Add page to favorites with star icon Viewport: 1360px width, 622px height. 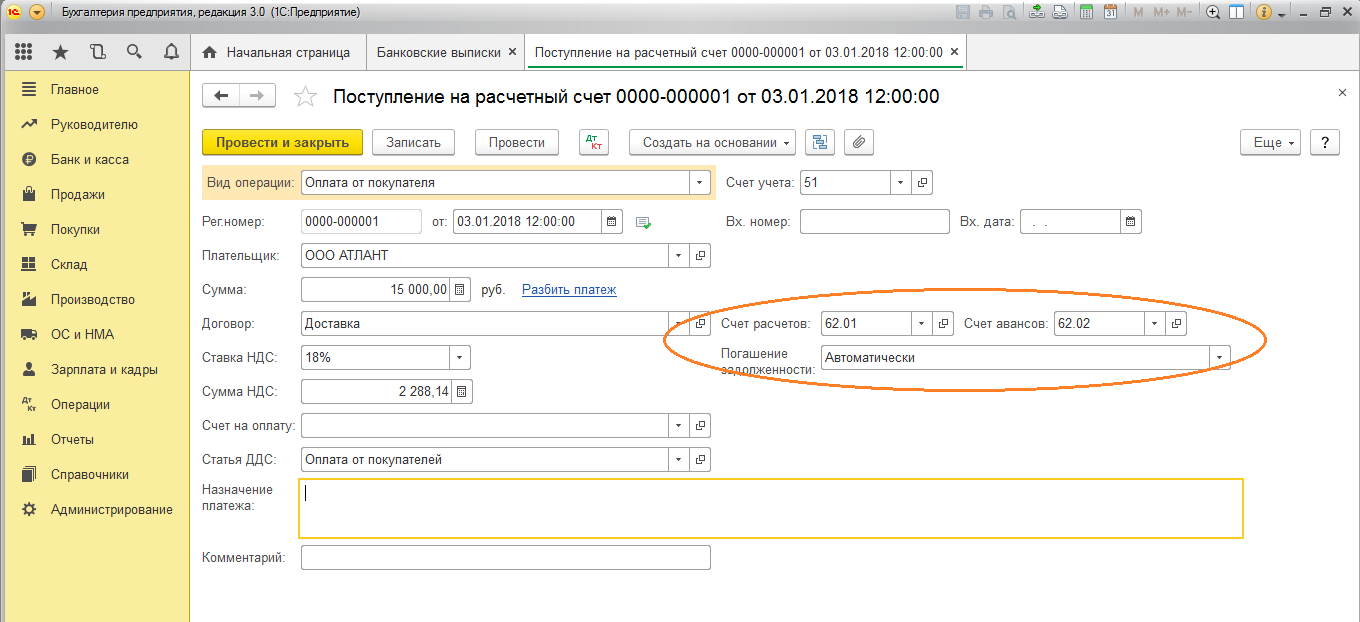(306, 97)
